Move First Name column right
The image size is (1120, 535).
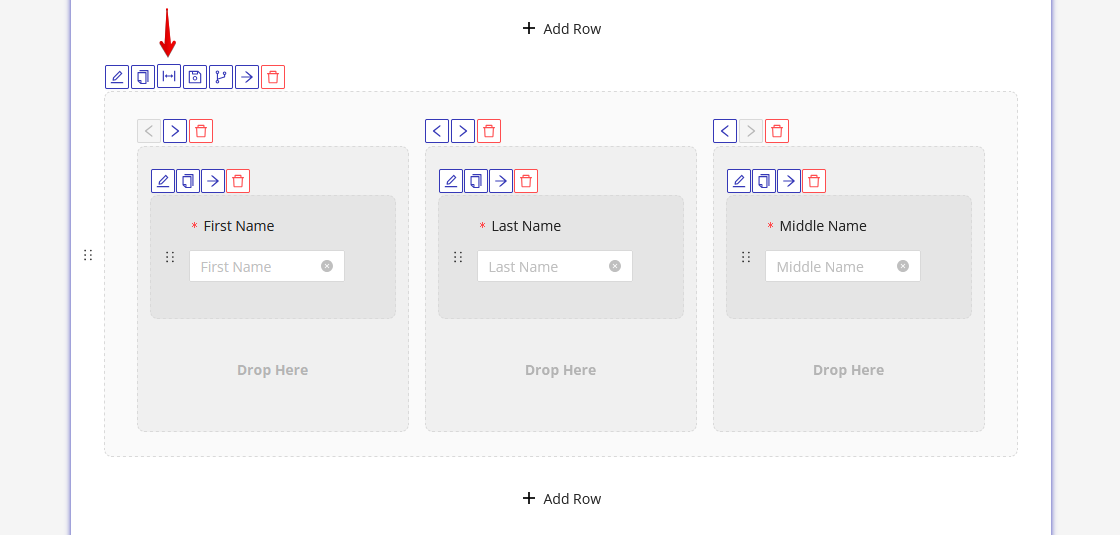click(x=175, y=131)
